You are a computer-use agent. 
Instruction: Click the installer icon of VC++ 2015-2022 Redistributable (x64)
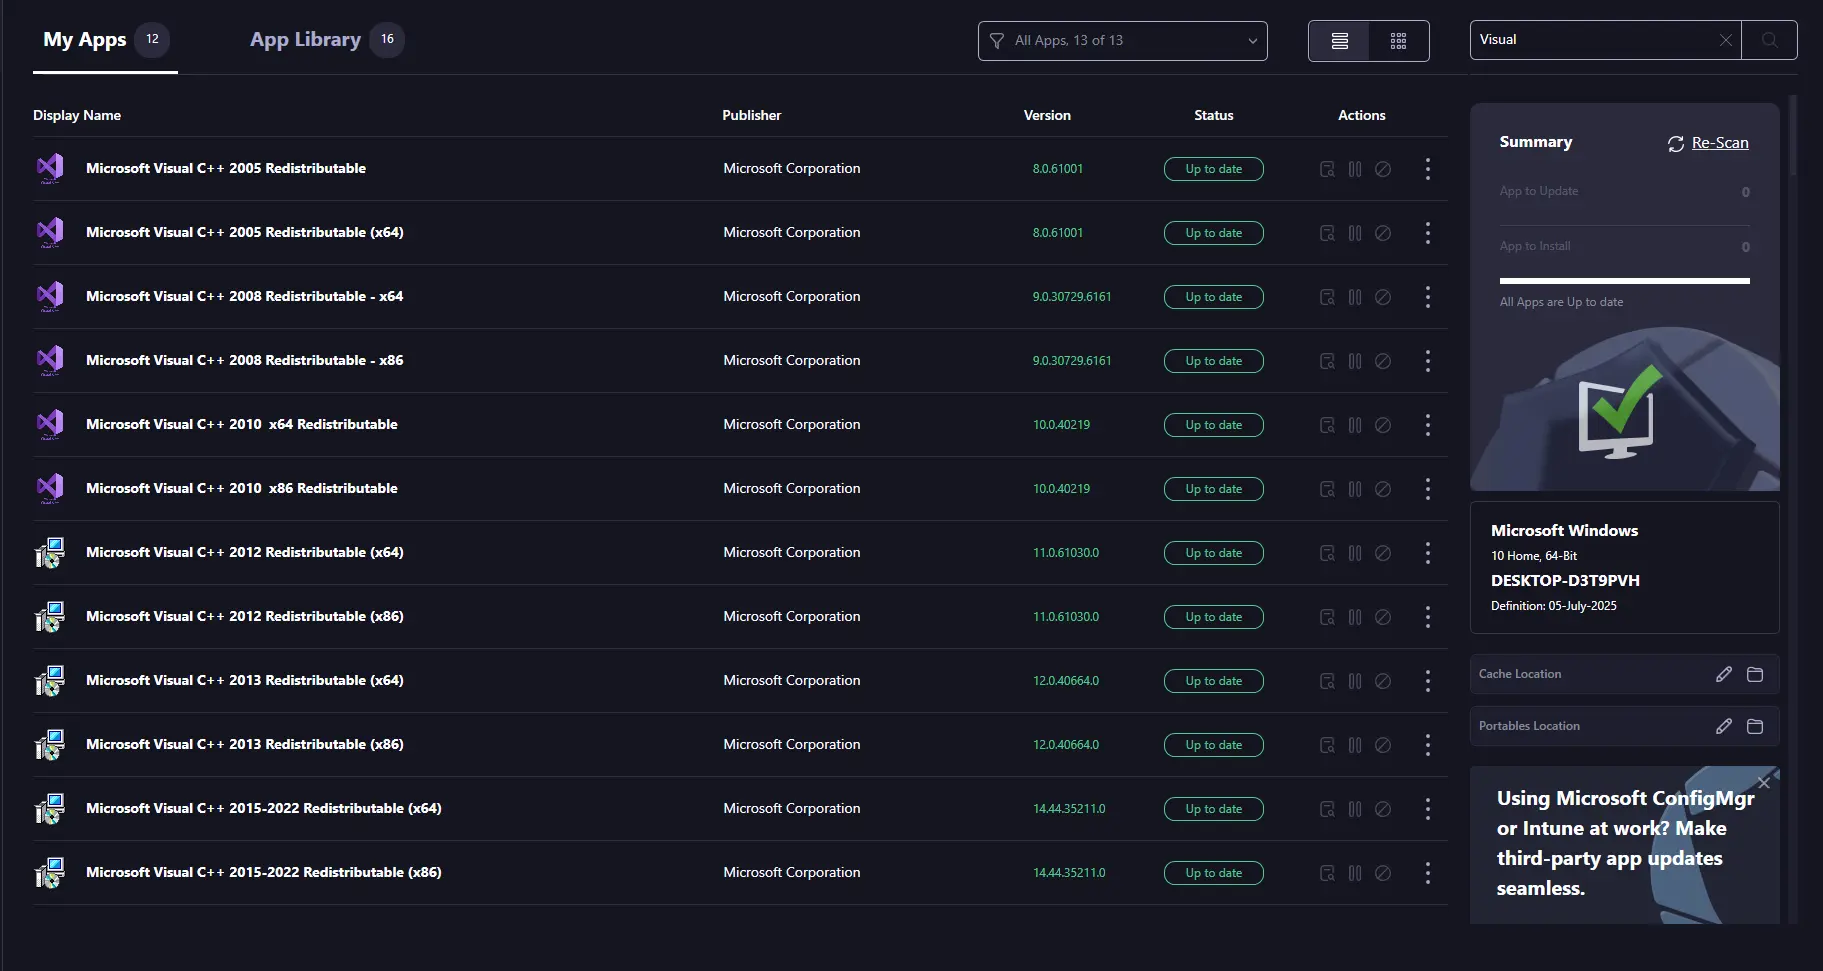click(50, 809)
